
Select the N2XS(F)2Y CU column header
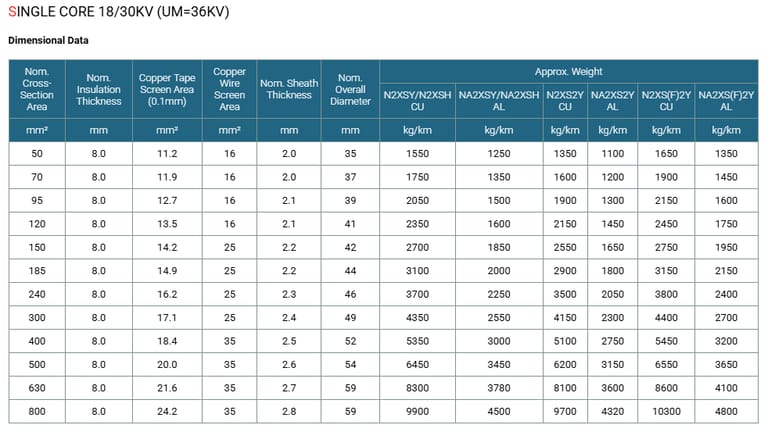(665, 100)
